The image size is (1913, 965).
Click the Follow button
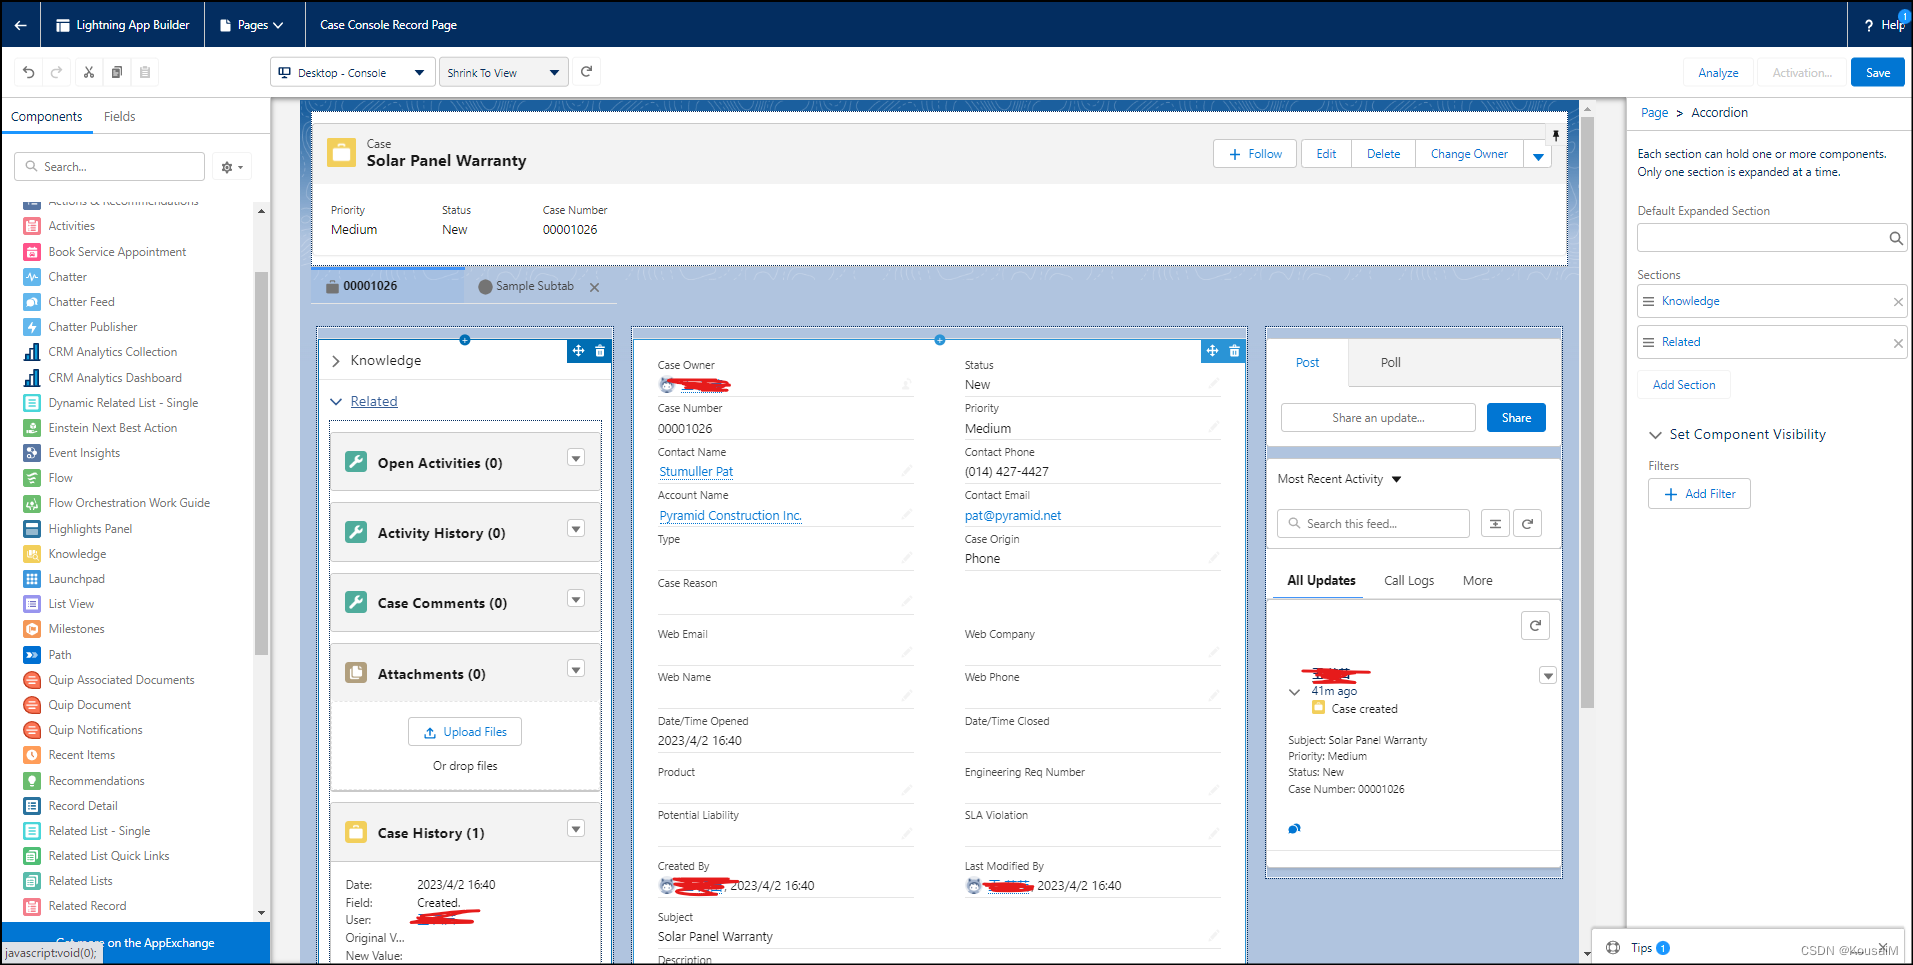click(1255, 154)
